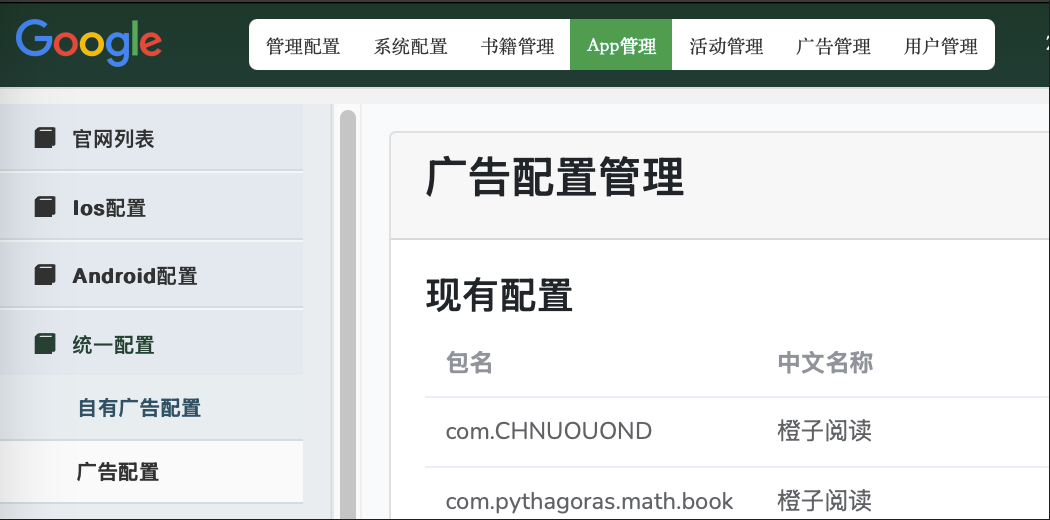Click the book icon beside Ios配置
This screenshot has height=520, width=1050.
[45, 207]
